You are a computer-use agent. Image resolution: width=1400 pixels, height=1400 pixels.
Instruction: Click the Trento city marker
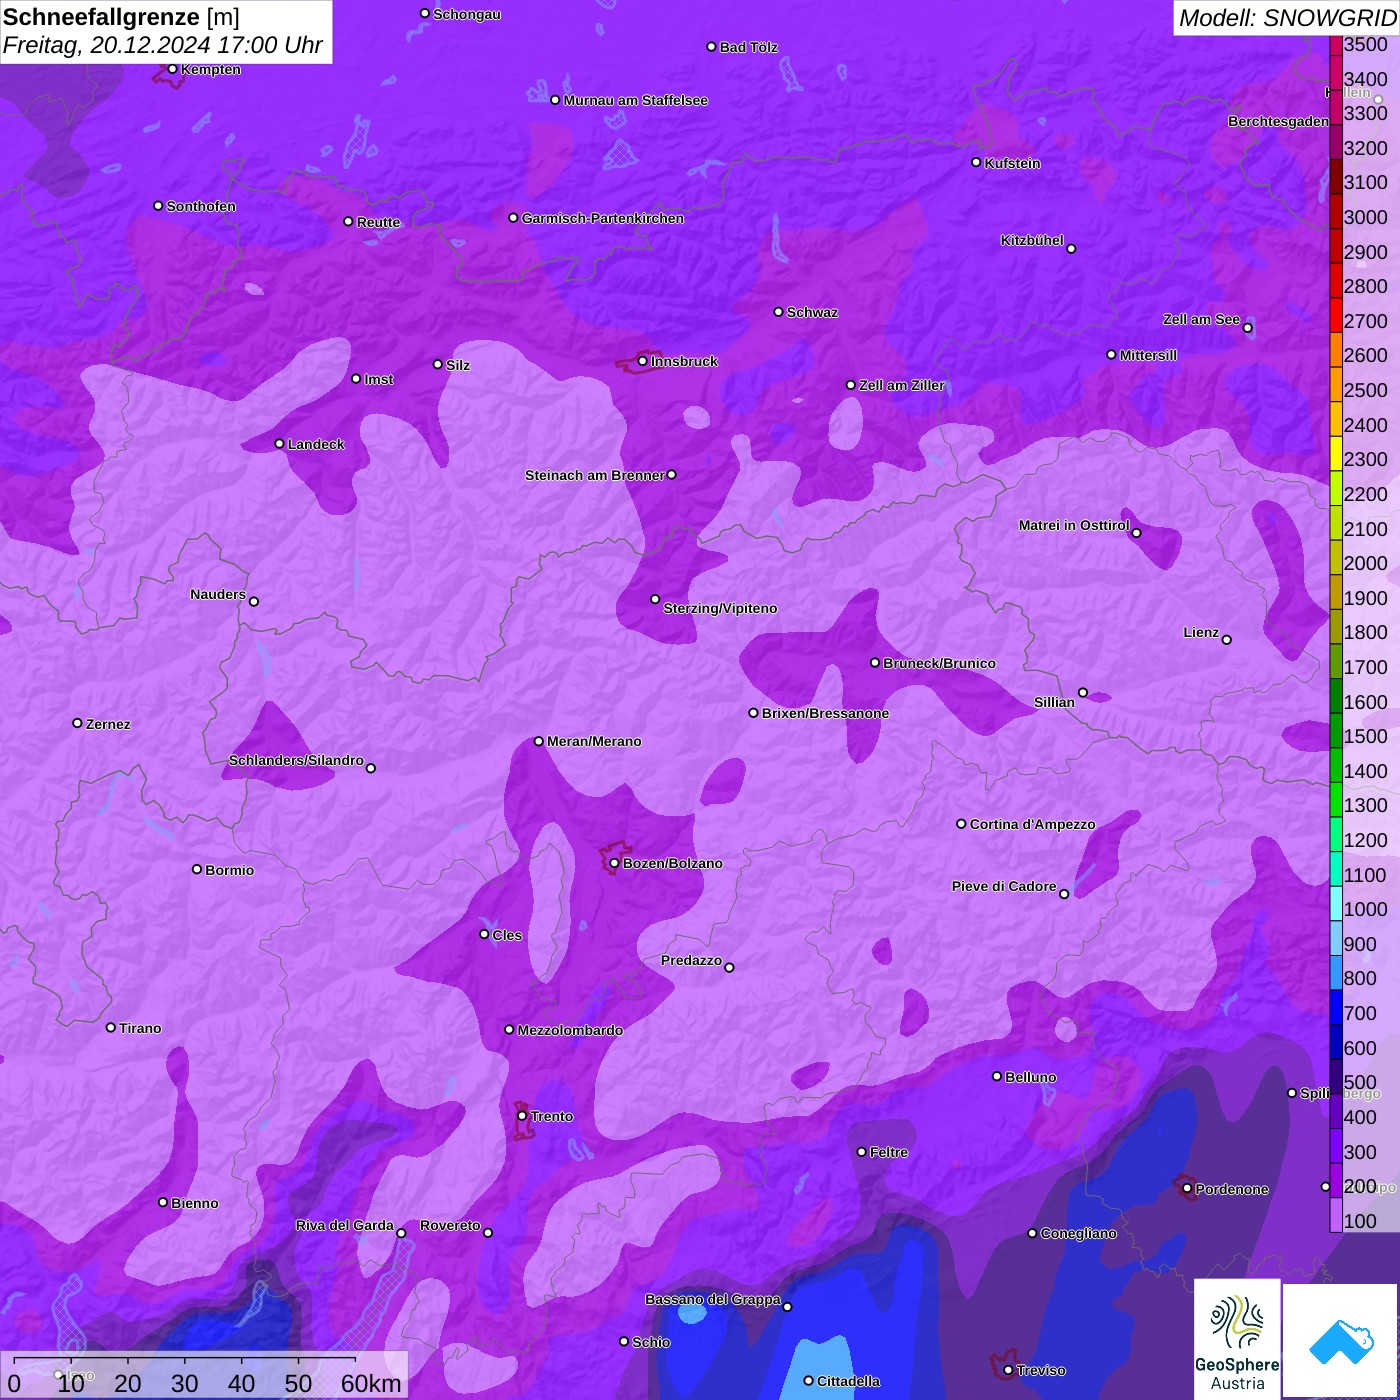522,1116
